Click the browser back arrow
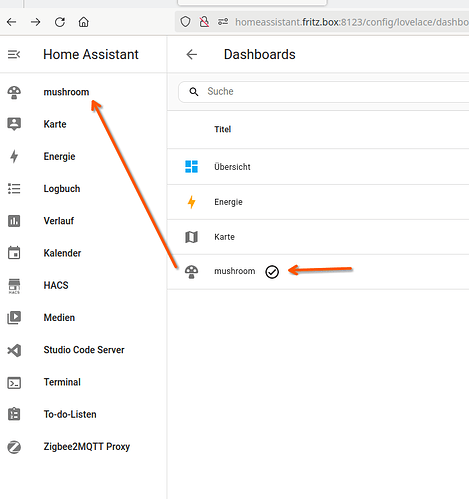The height and width of the screenshot is (499, 469). tap(12, 22)
